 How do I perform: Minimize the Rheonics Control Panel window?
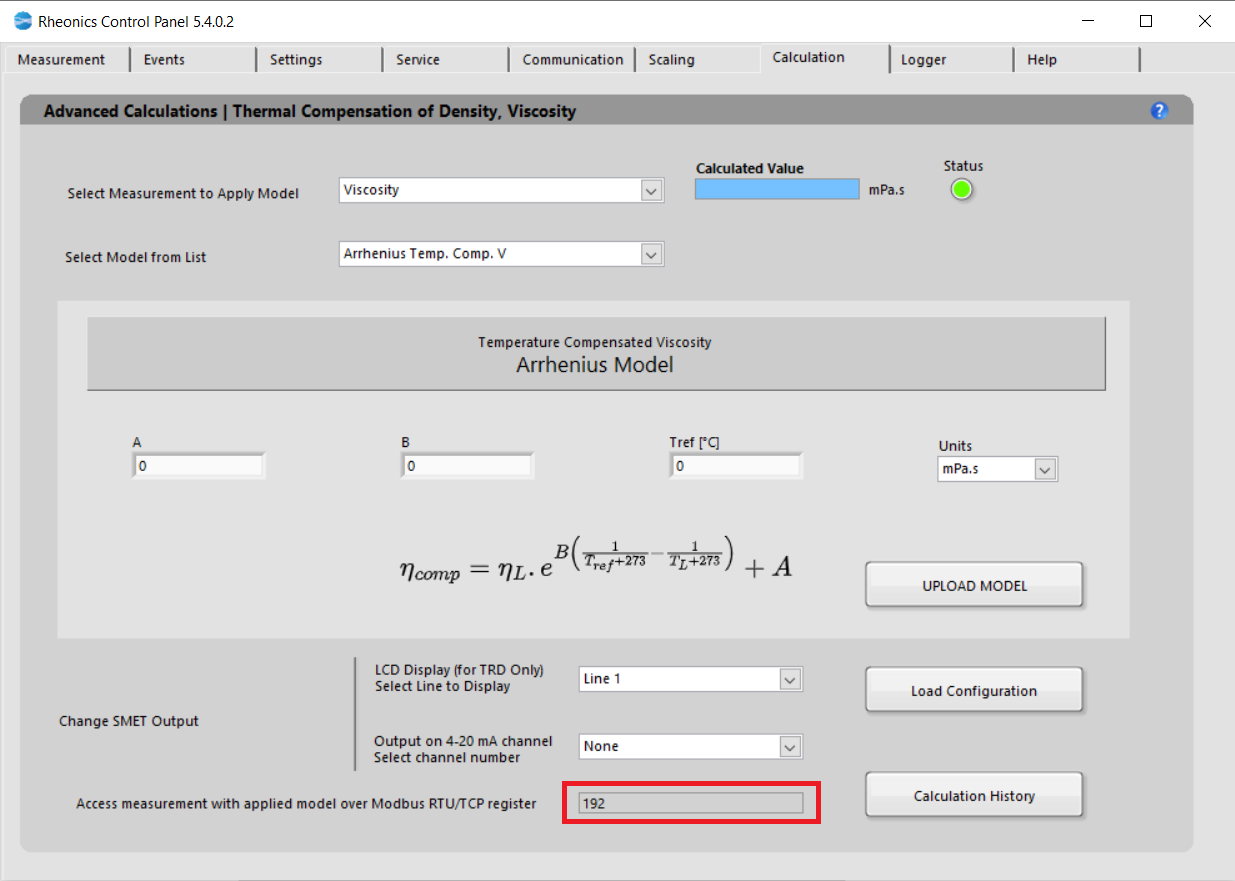coord(1087,21)
